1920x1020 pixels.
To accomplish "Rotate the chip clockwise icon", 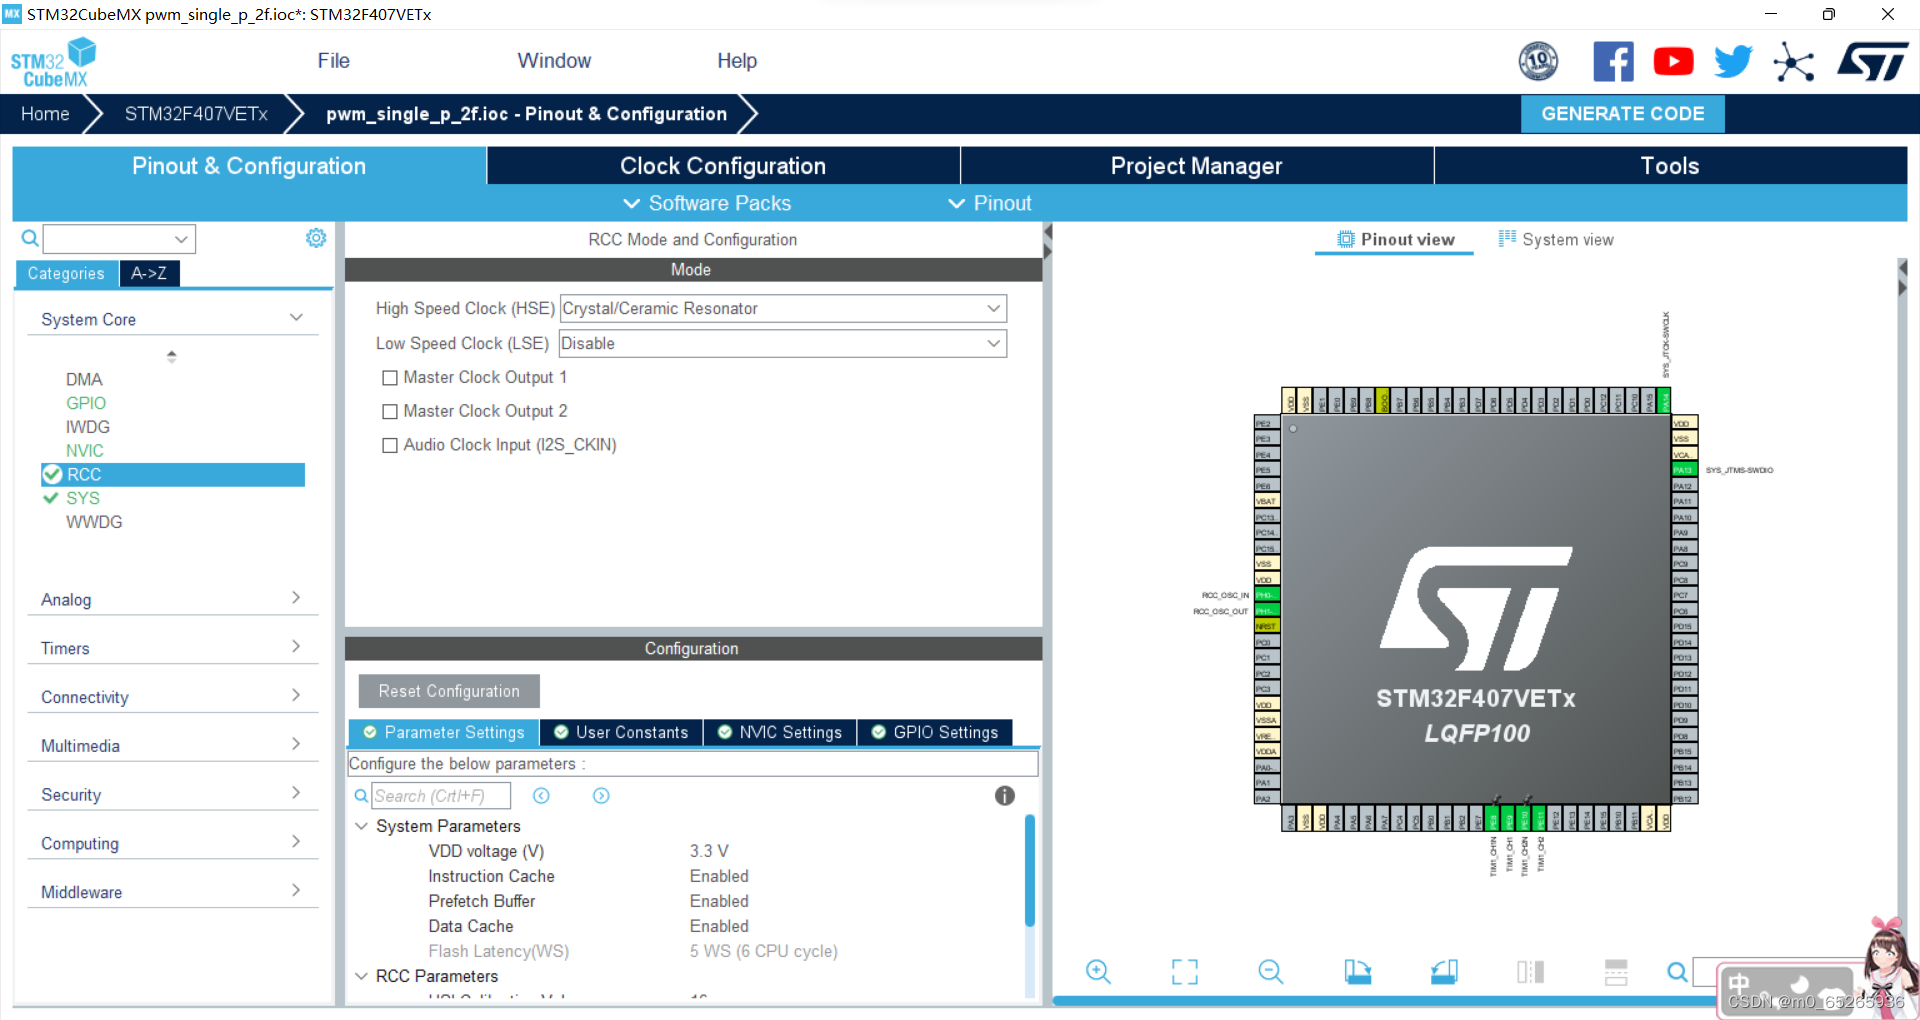I will click(x=1357, y=971).
